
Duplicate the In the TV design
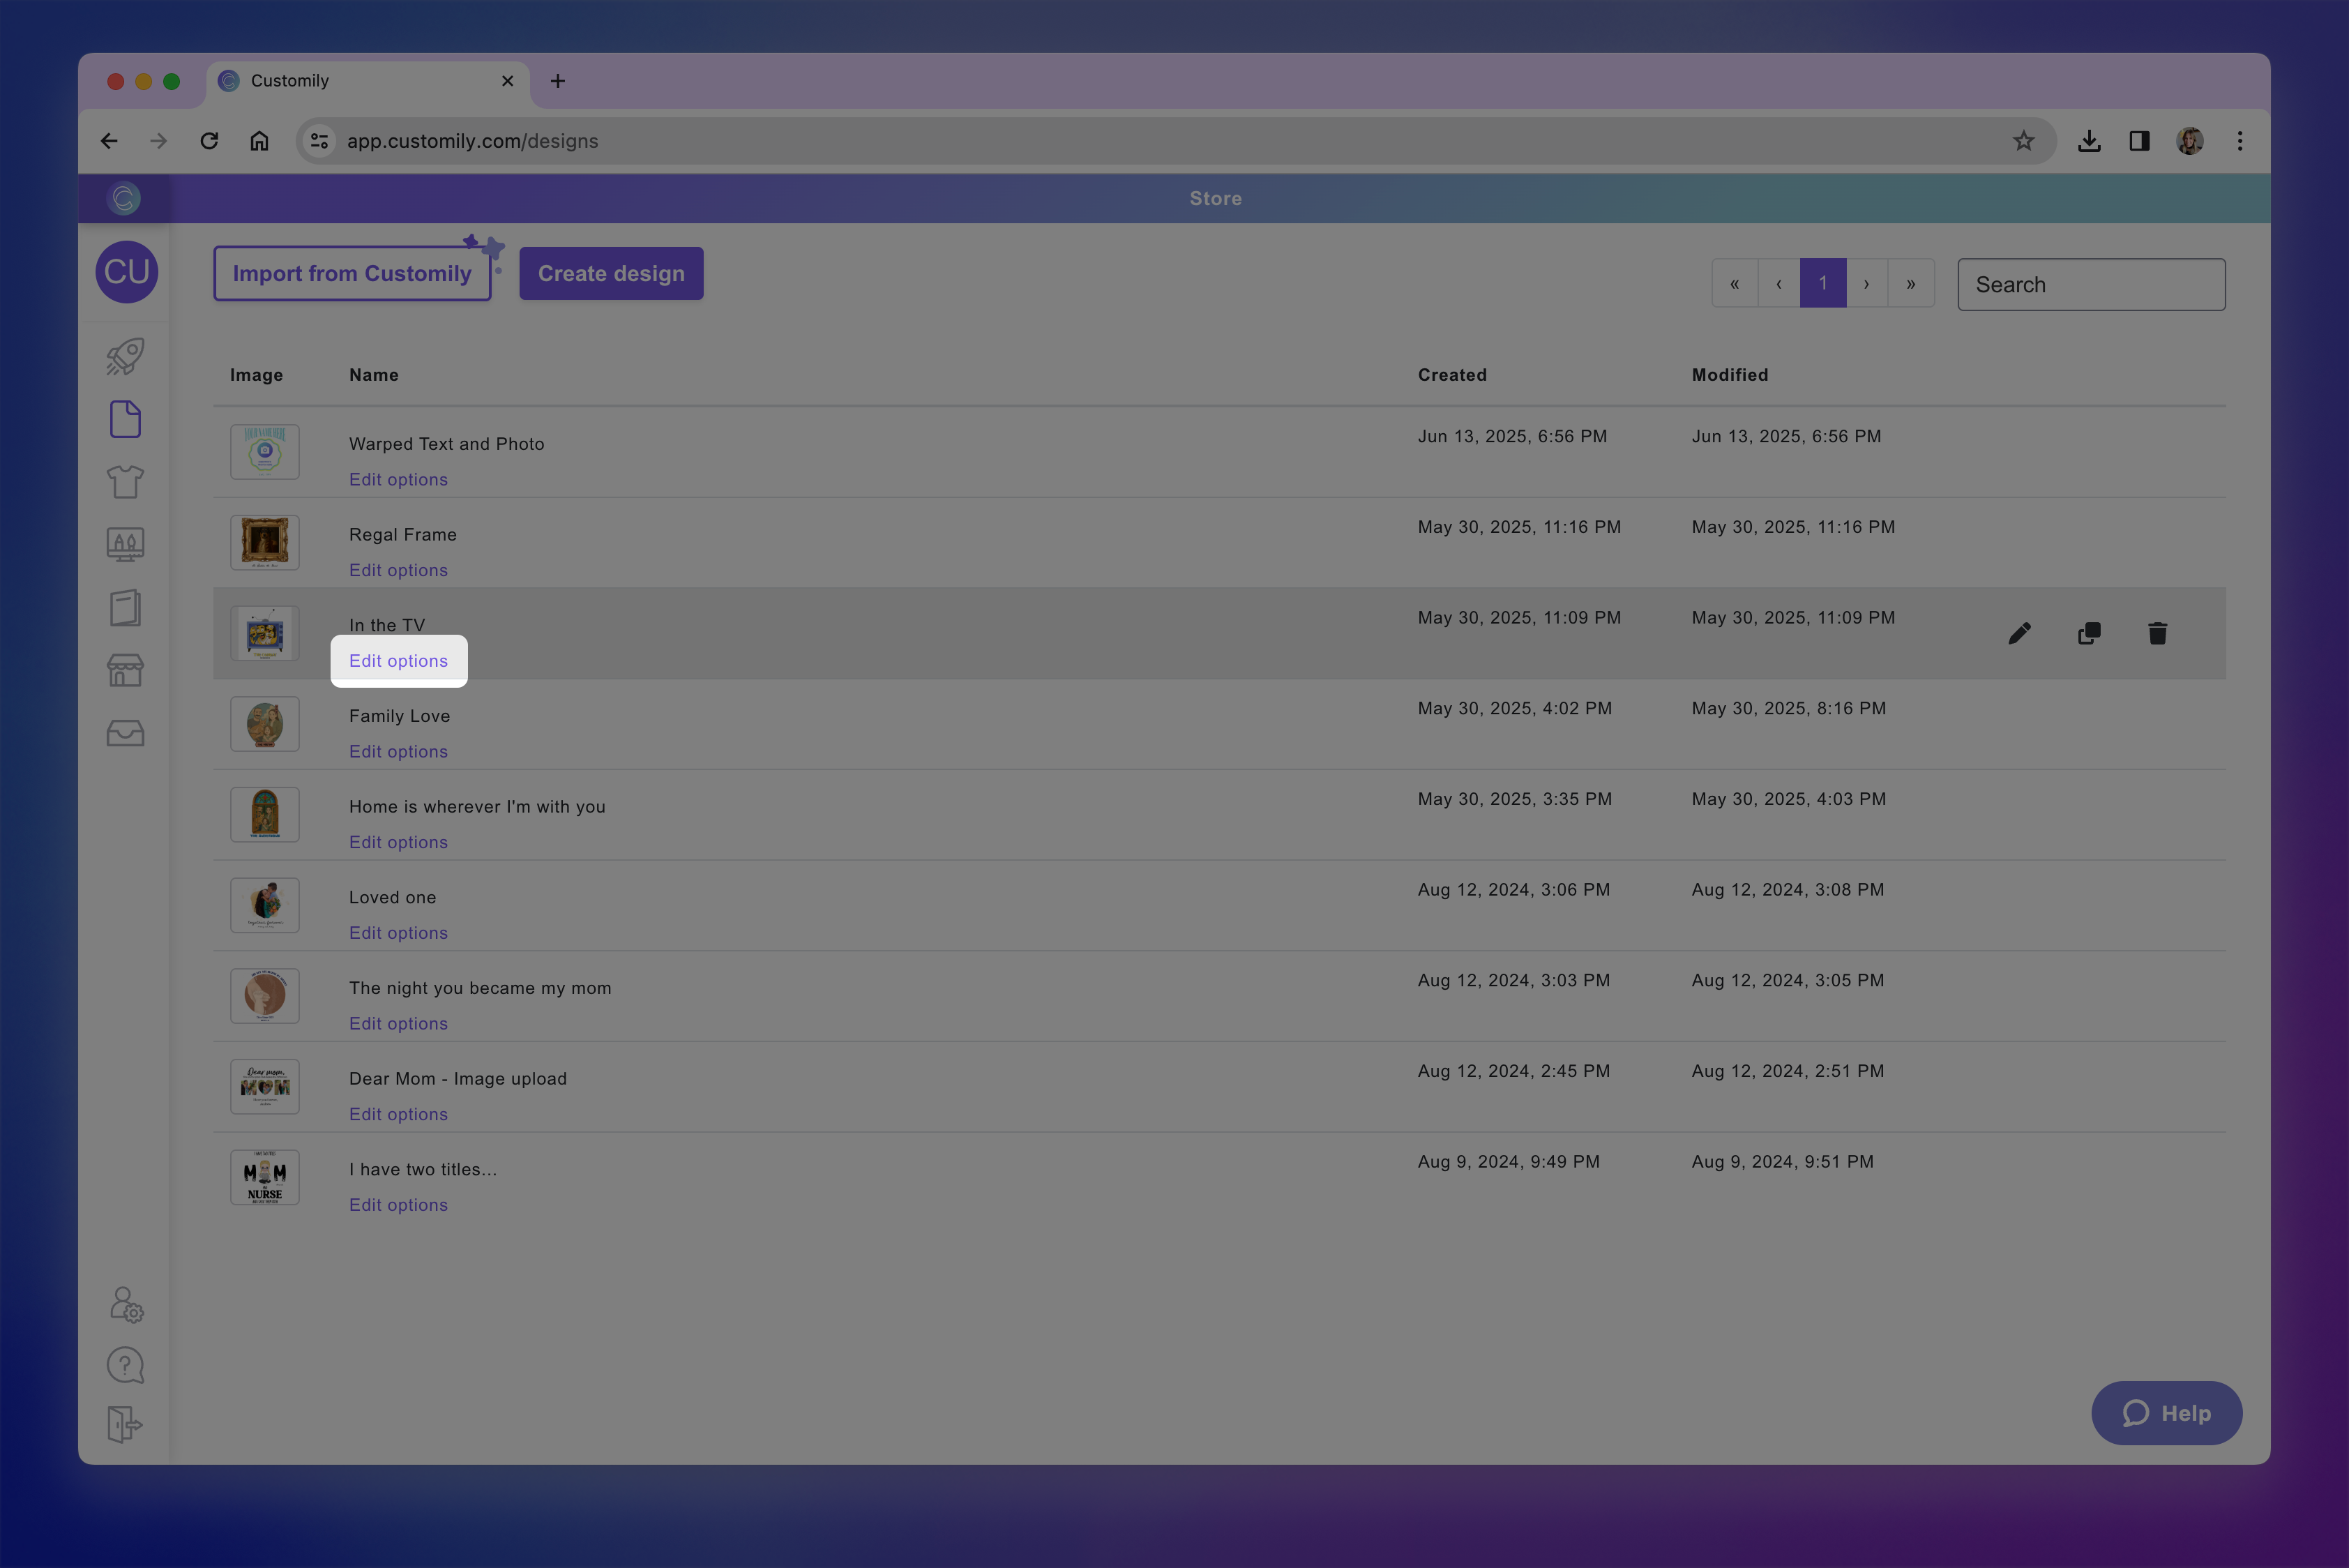click(x=2089, y=633)
